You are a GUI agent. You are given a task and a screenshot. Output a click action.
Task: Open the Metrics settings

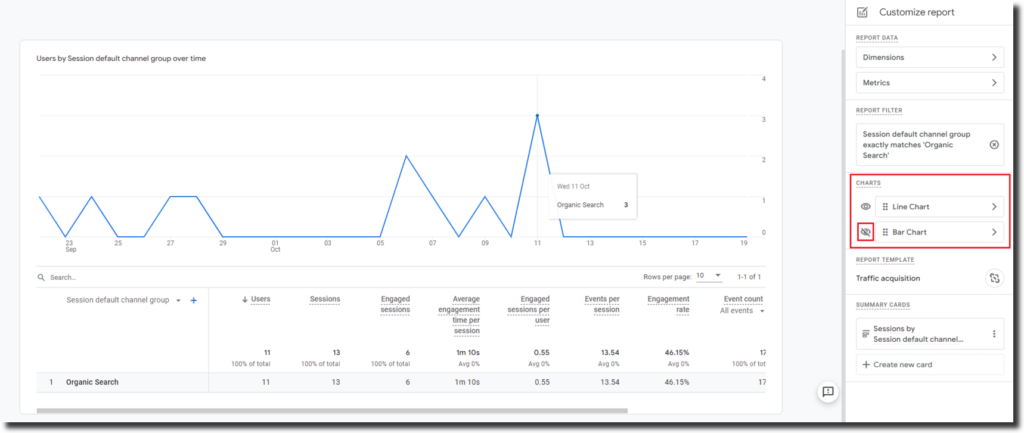pyautogui.click(x=929, y=83)
